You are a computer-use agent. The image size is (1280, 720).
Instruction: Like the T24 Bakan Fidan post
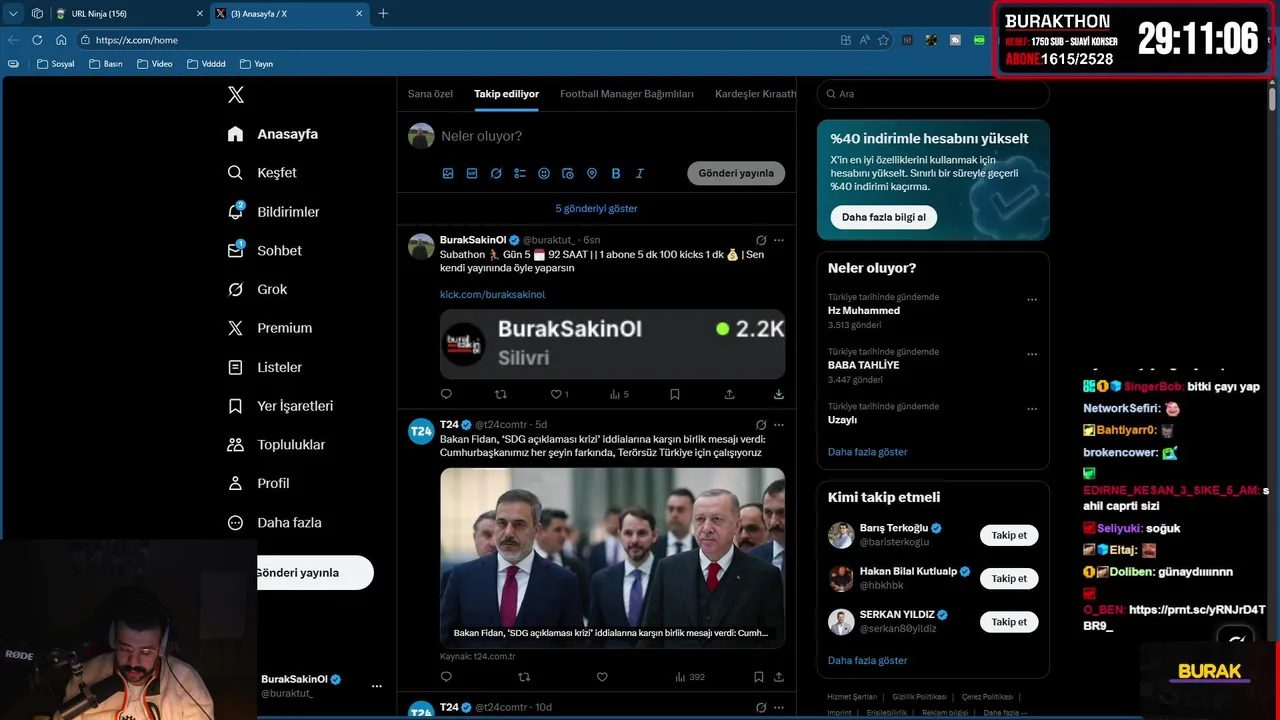tap(602, 677)
